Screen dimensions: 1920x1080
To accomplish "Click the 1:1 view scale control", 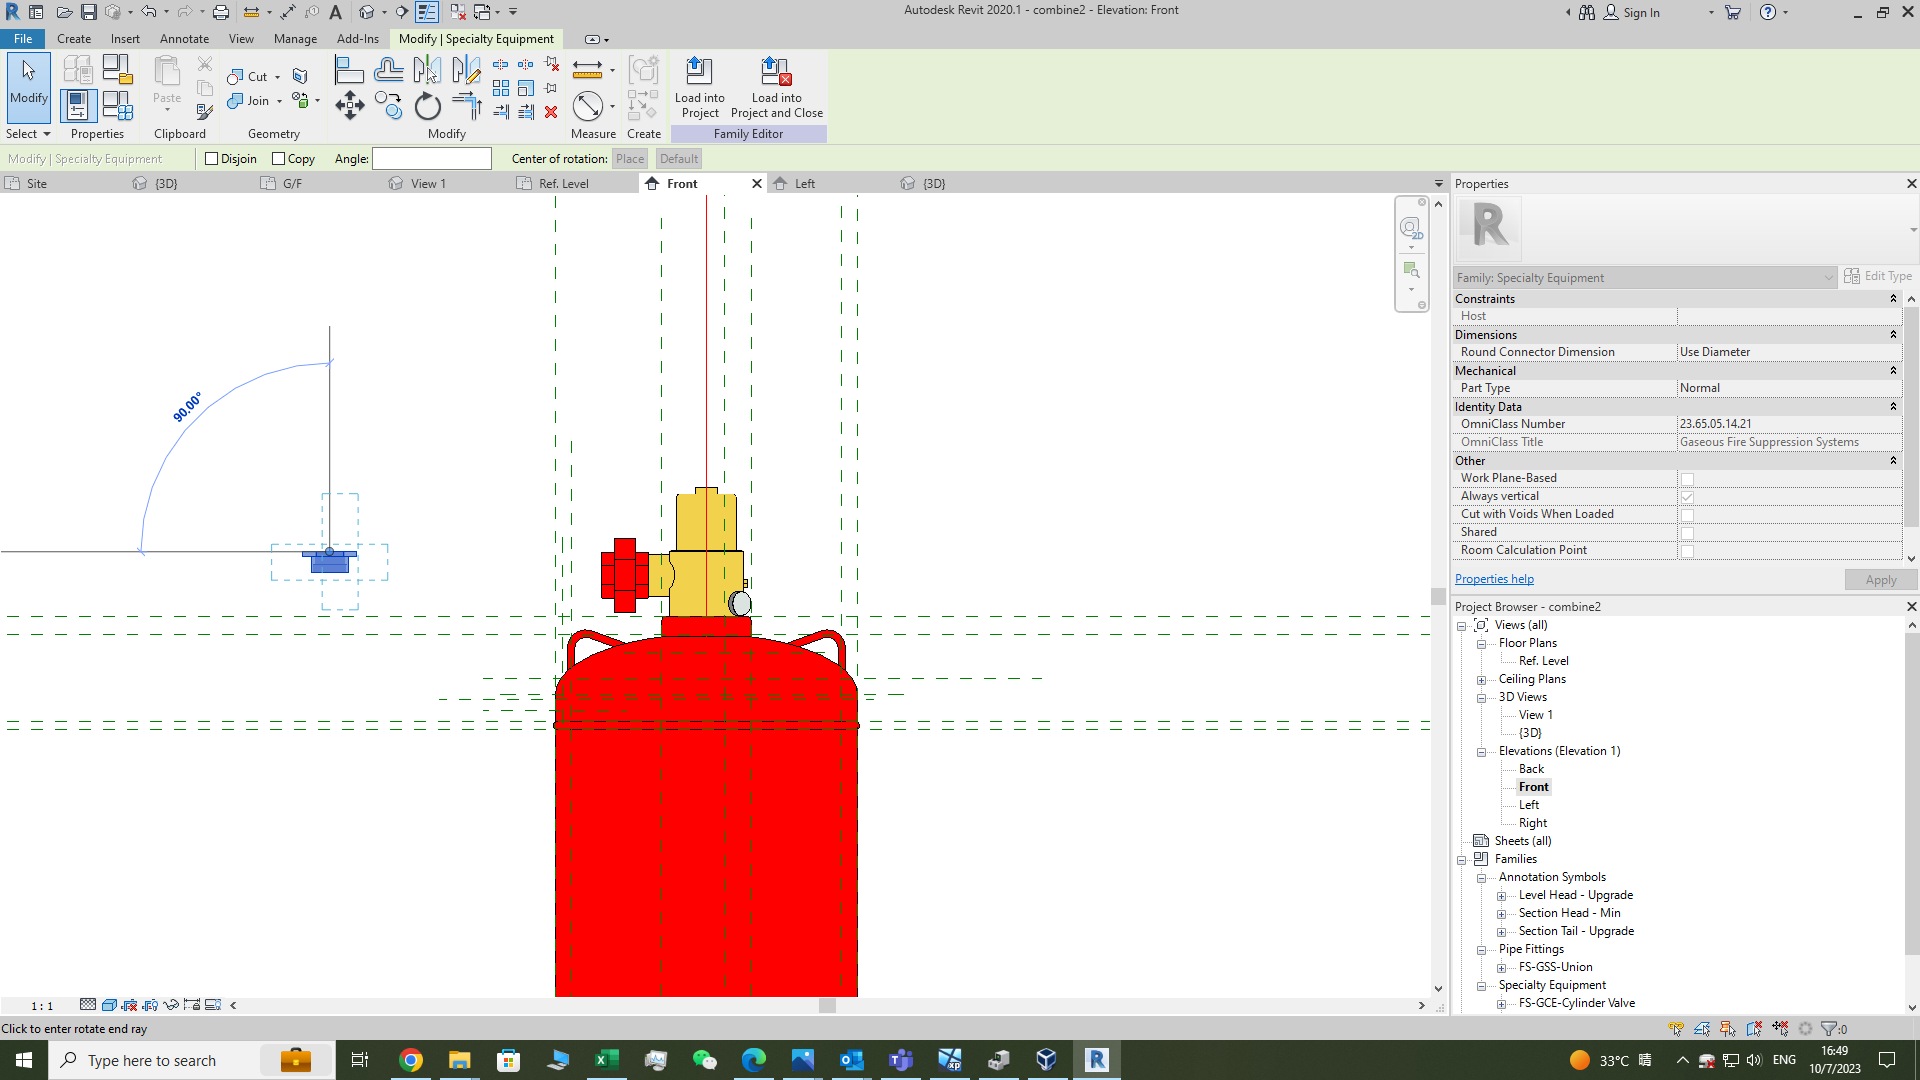I will click(x=40, y=1005).
